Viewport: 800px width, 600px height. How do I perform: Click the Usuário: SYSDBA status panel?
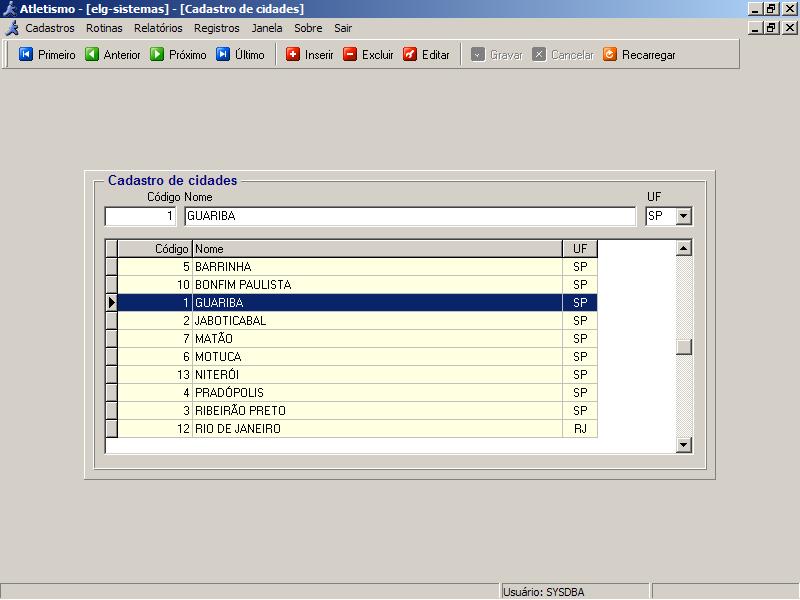click(x=575, y=592)
